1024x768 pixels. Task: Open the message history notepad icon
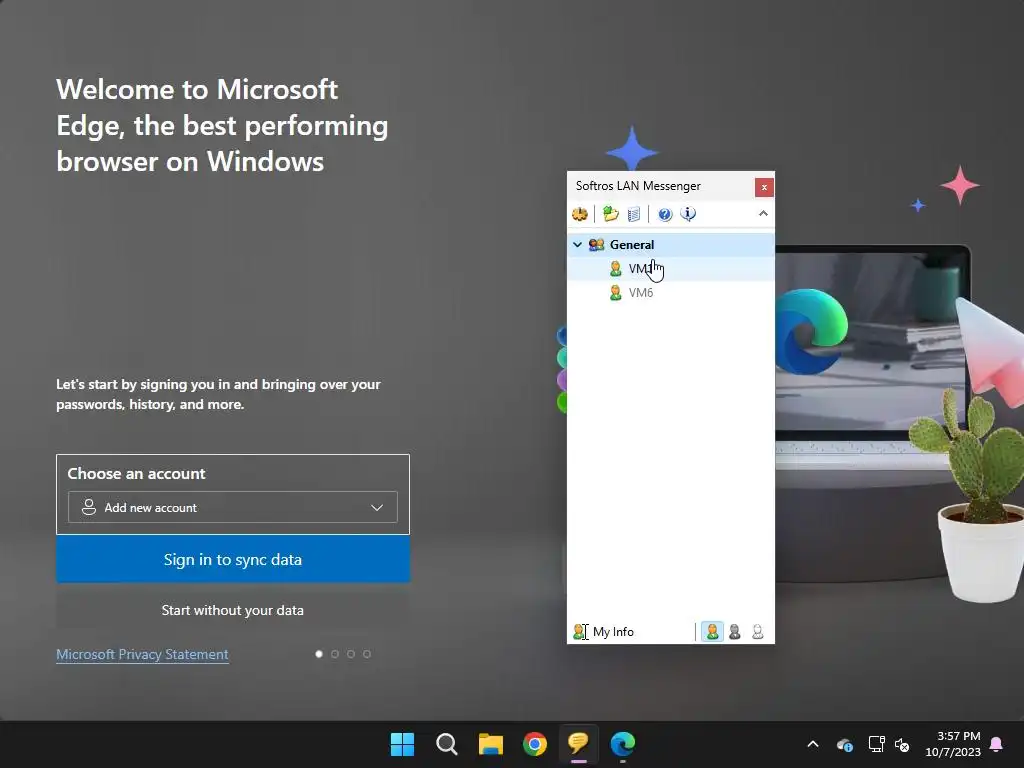(633, 214)
